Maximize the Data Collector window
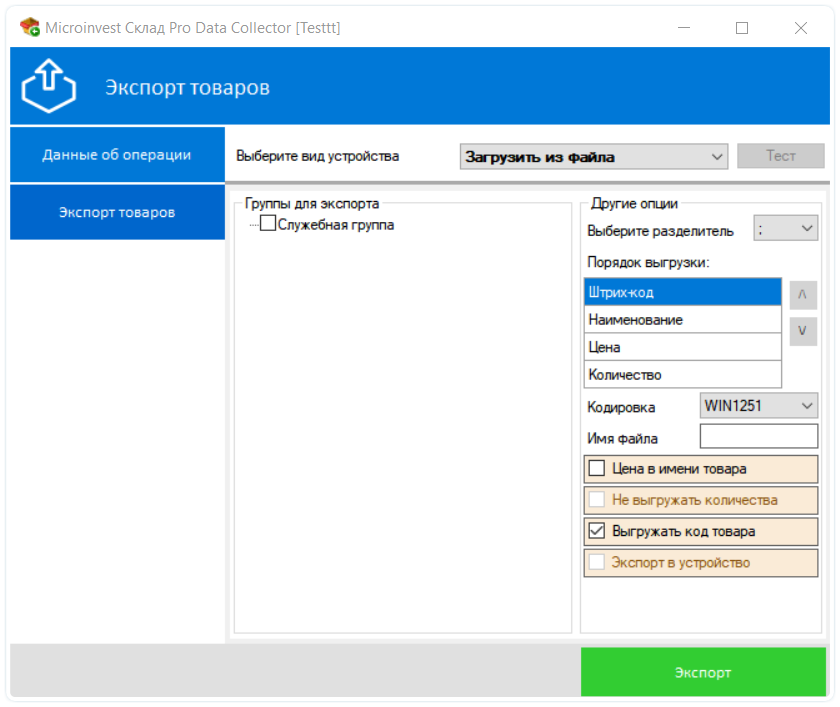The width and height of the screenshot is (840, 707). 742,27
